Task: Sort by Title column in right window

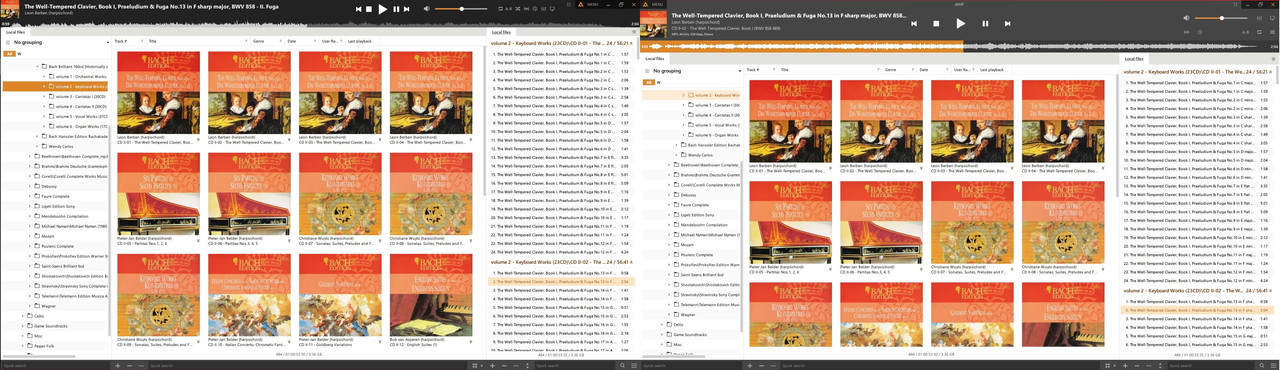Action: [x=786, y=70]
